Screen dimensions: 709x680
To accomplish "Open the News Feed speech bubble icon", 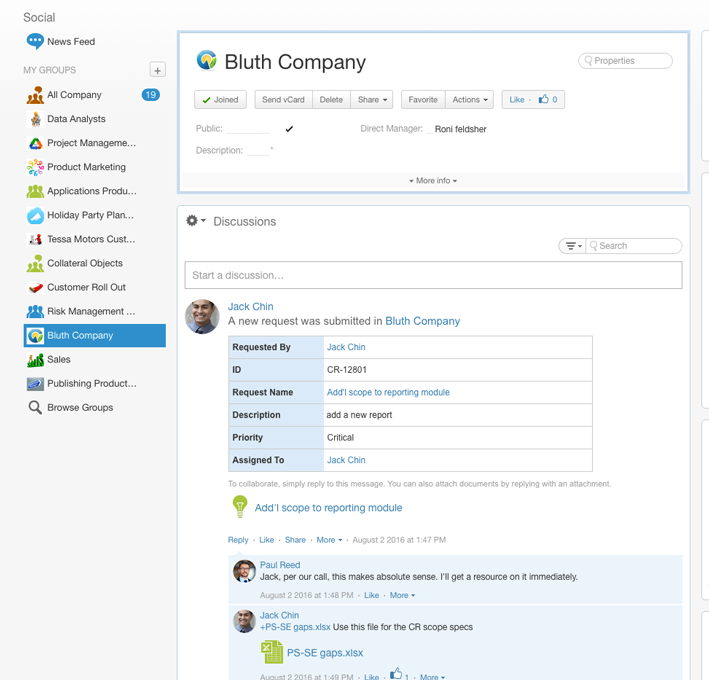I will 35,42.
